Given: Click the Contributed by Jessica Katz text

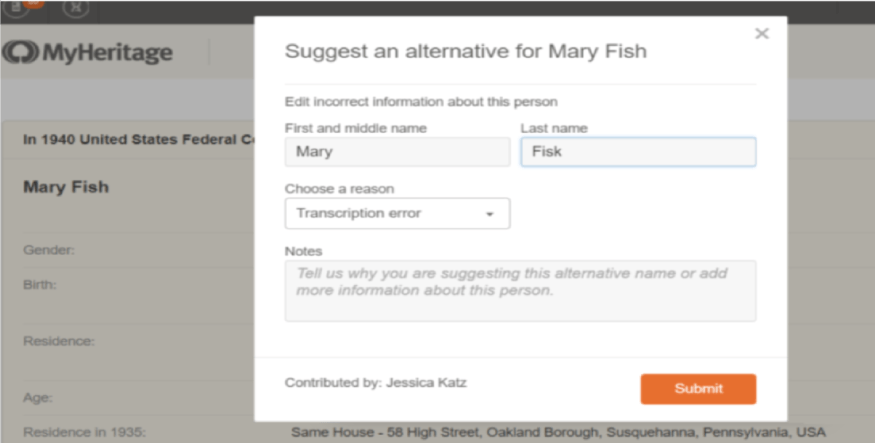Looking at the screenshot, I should point(376,383).
